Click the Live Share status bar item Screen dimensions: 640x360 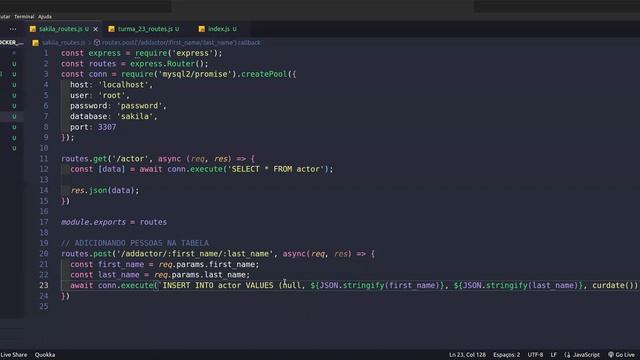14,355
